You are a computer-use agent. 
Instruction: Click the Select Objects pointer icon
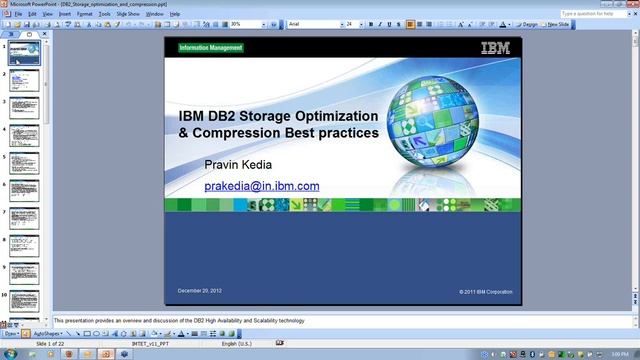pyautogui.click(x=25, y=334)
